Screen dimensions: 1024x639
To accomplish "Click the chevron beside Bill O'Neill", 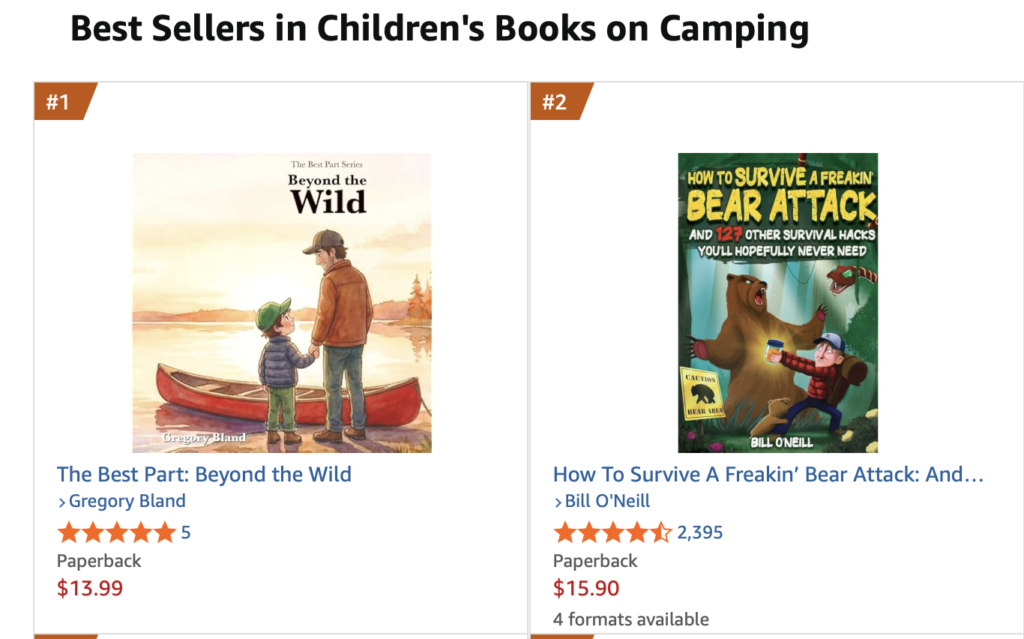I will 558,502.
